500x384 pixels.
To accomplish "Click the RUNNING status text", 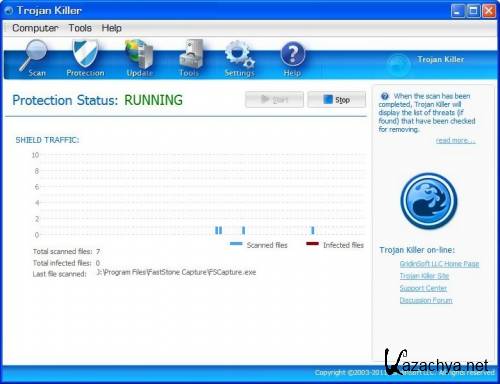I will tap(153, 100).
